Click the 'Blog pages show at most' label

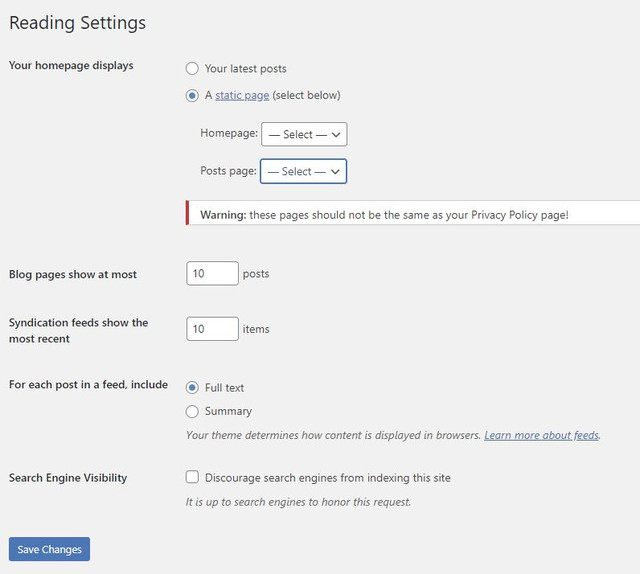click(73, 274)
